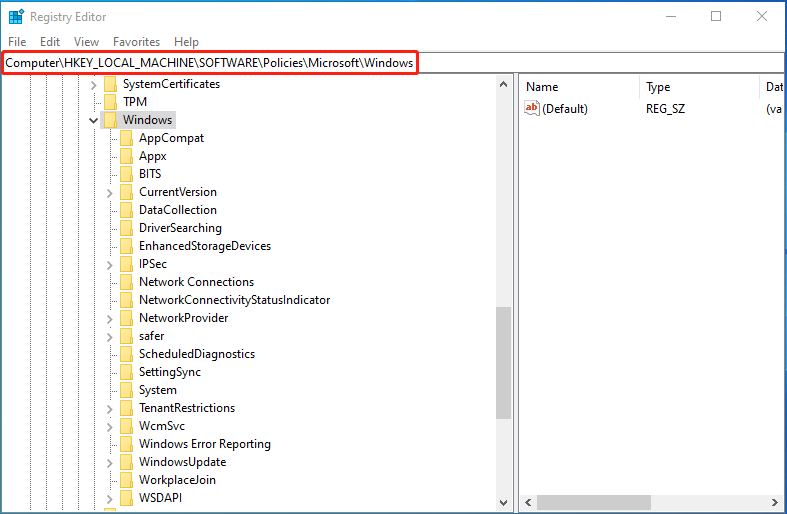Open the Edit menu
787x514 pixels.
click(x=50, y=42)
